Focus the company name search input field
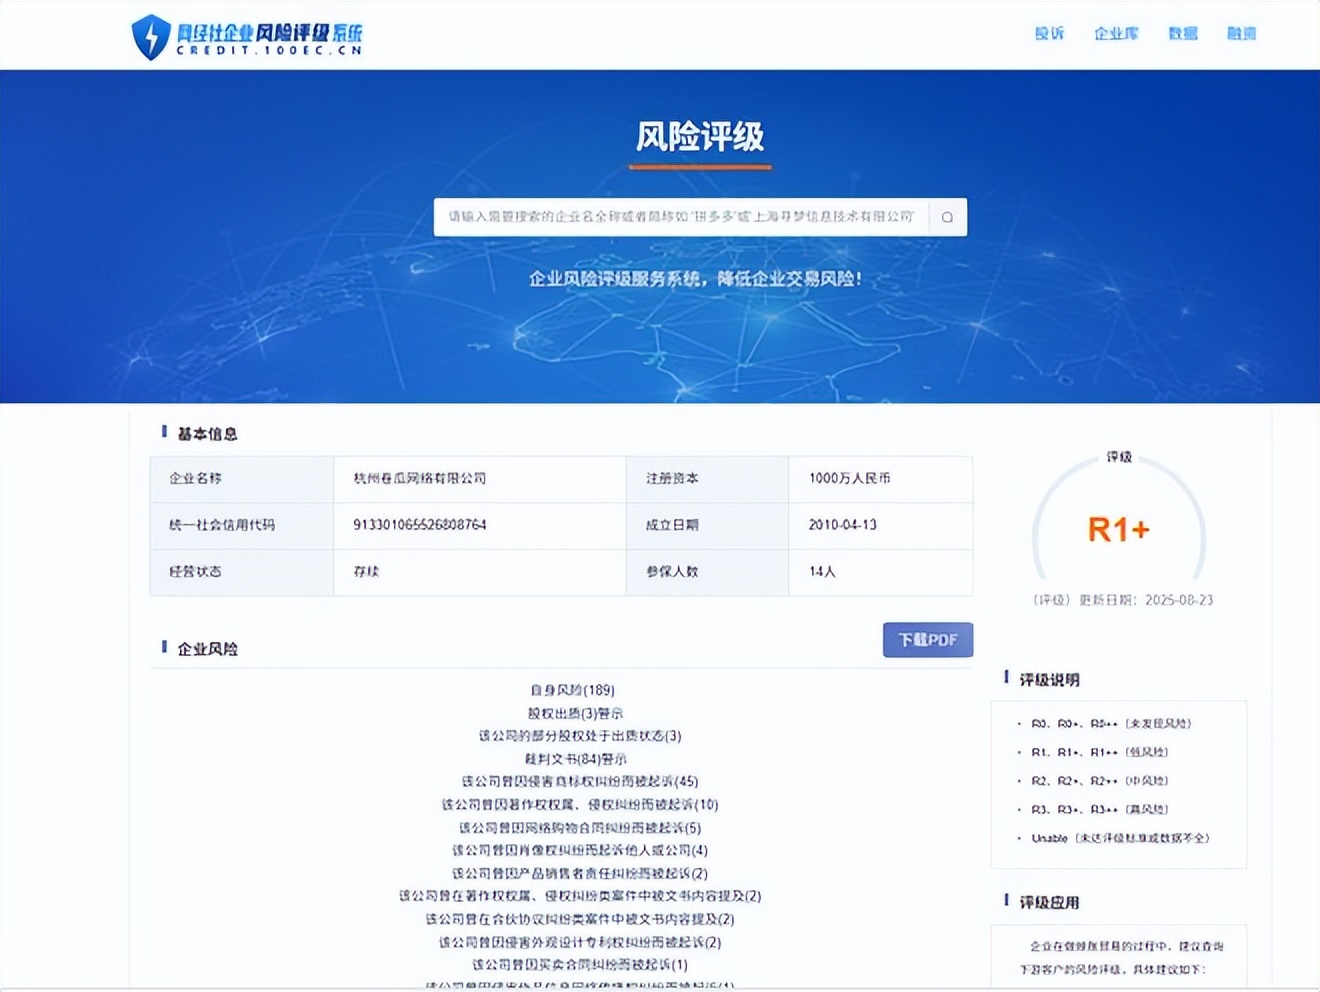 (681, 217)
